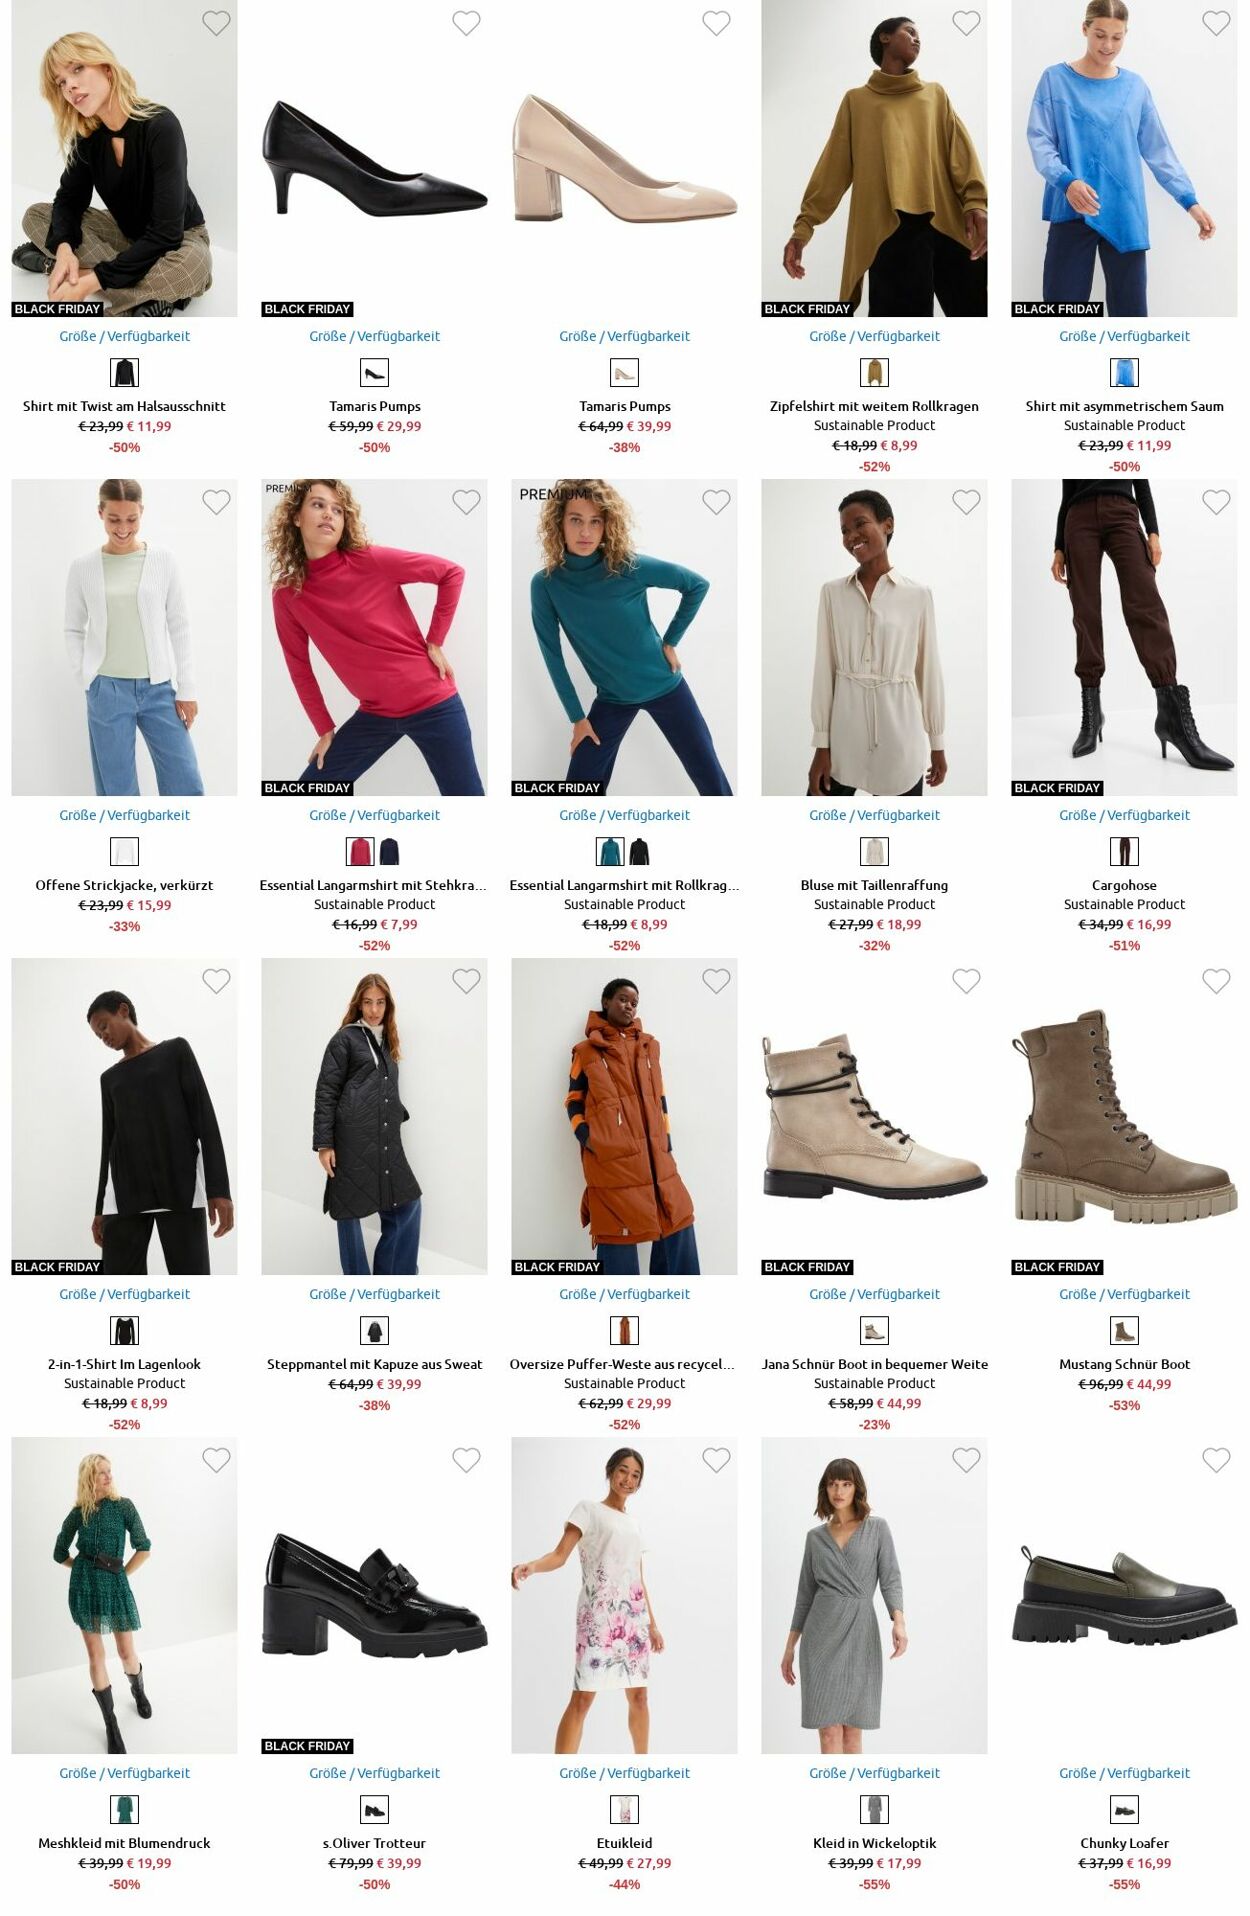Click wishlist heart on Meshkleid mit Blumendruck
The height and width of the screenshot is (1916, 1250).
[x=216, y=1460]
